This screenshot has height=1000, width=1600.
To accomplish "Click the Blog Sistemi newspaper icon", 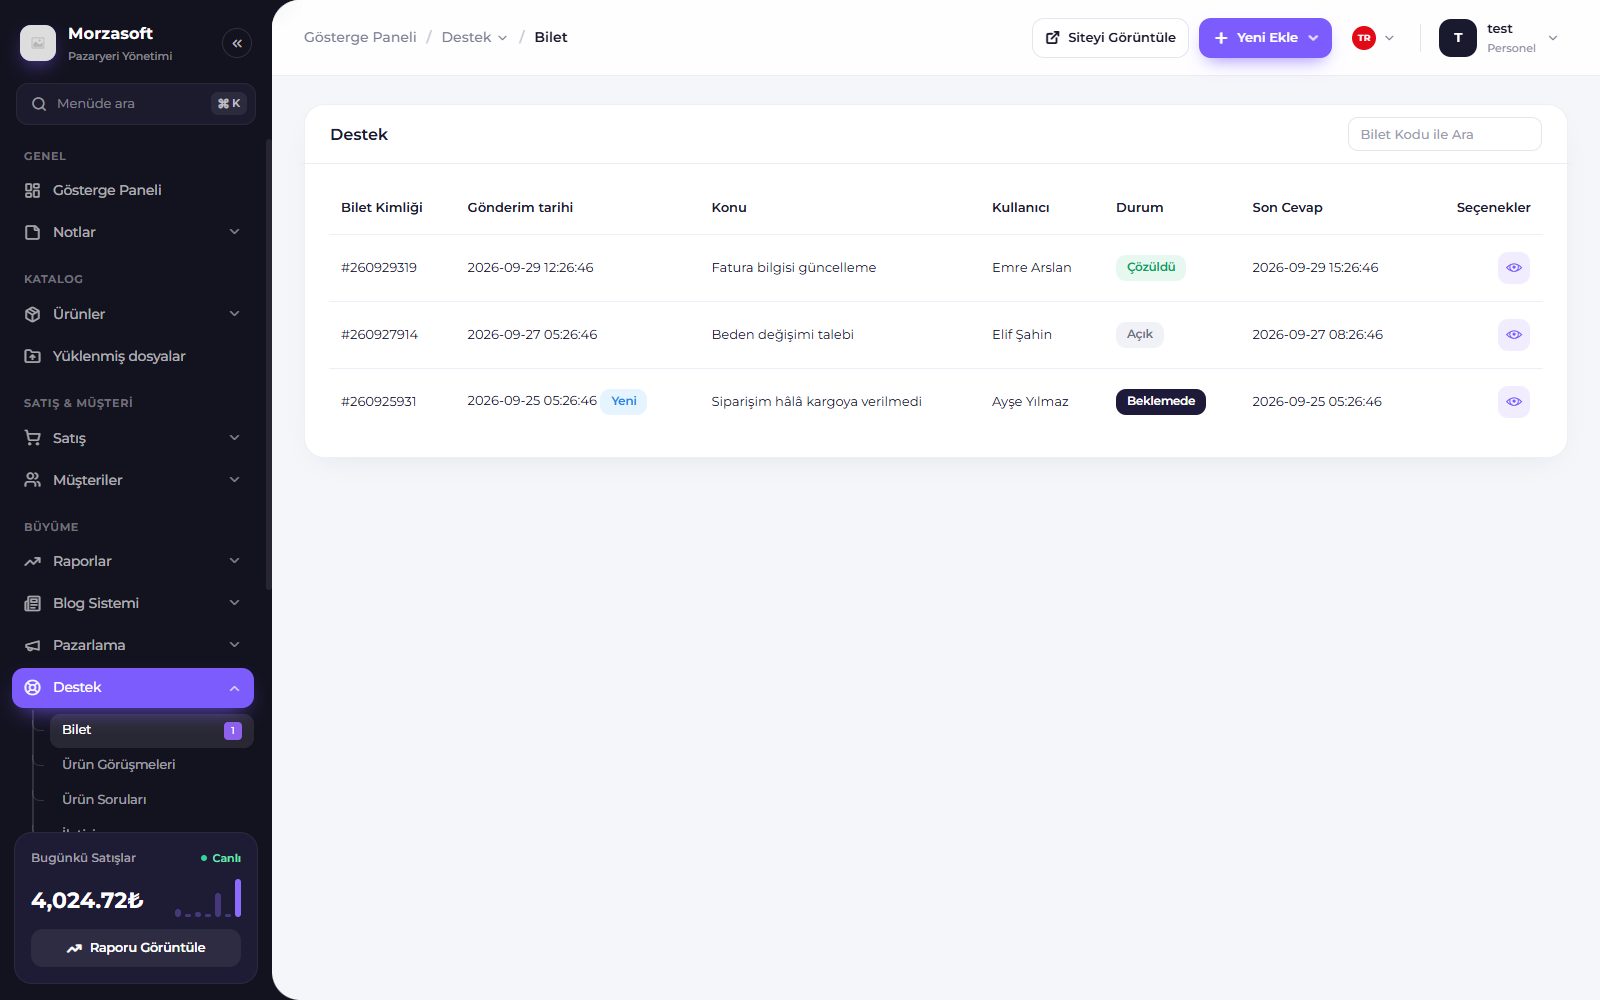I will click(x=33, y=603).
